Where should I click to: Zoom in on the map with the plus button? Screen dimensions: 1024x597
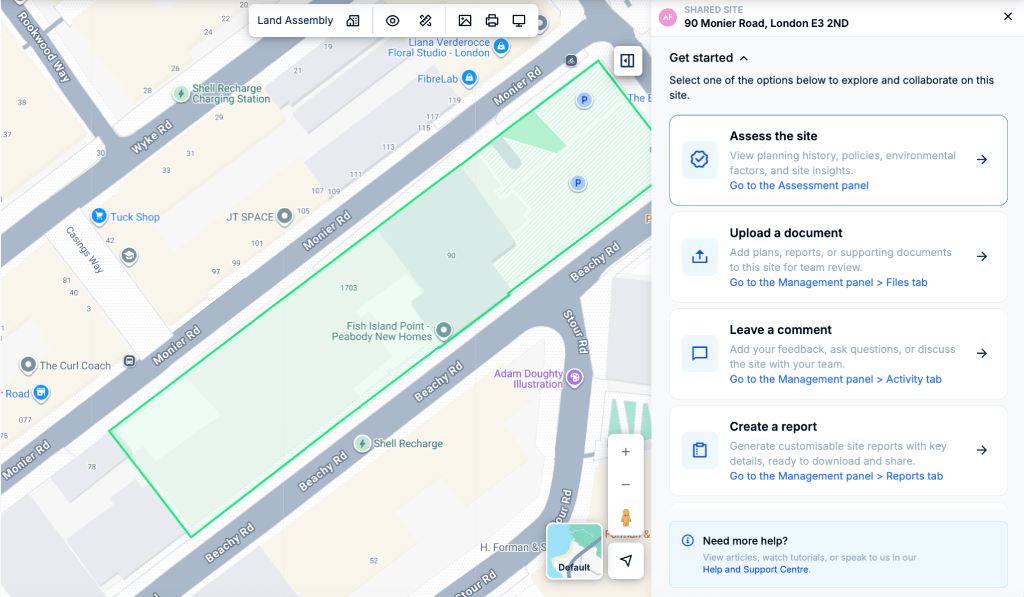(x=626, y=452)
